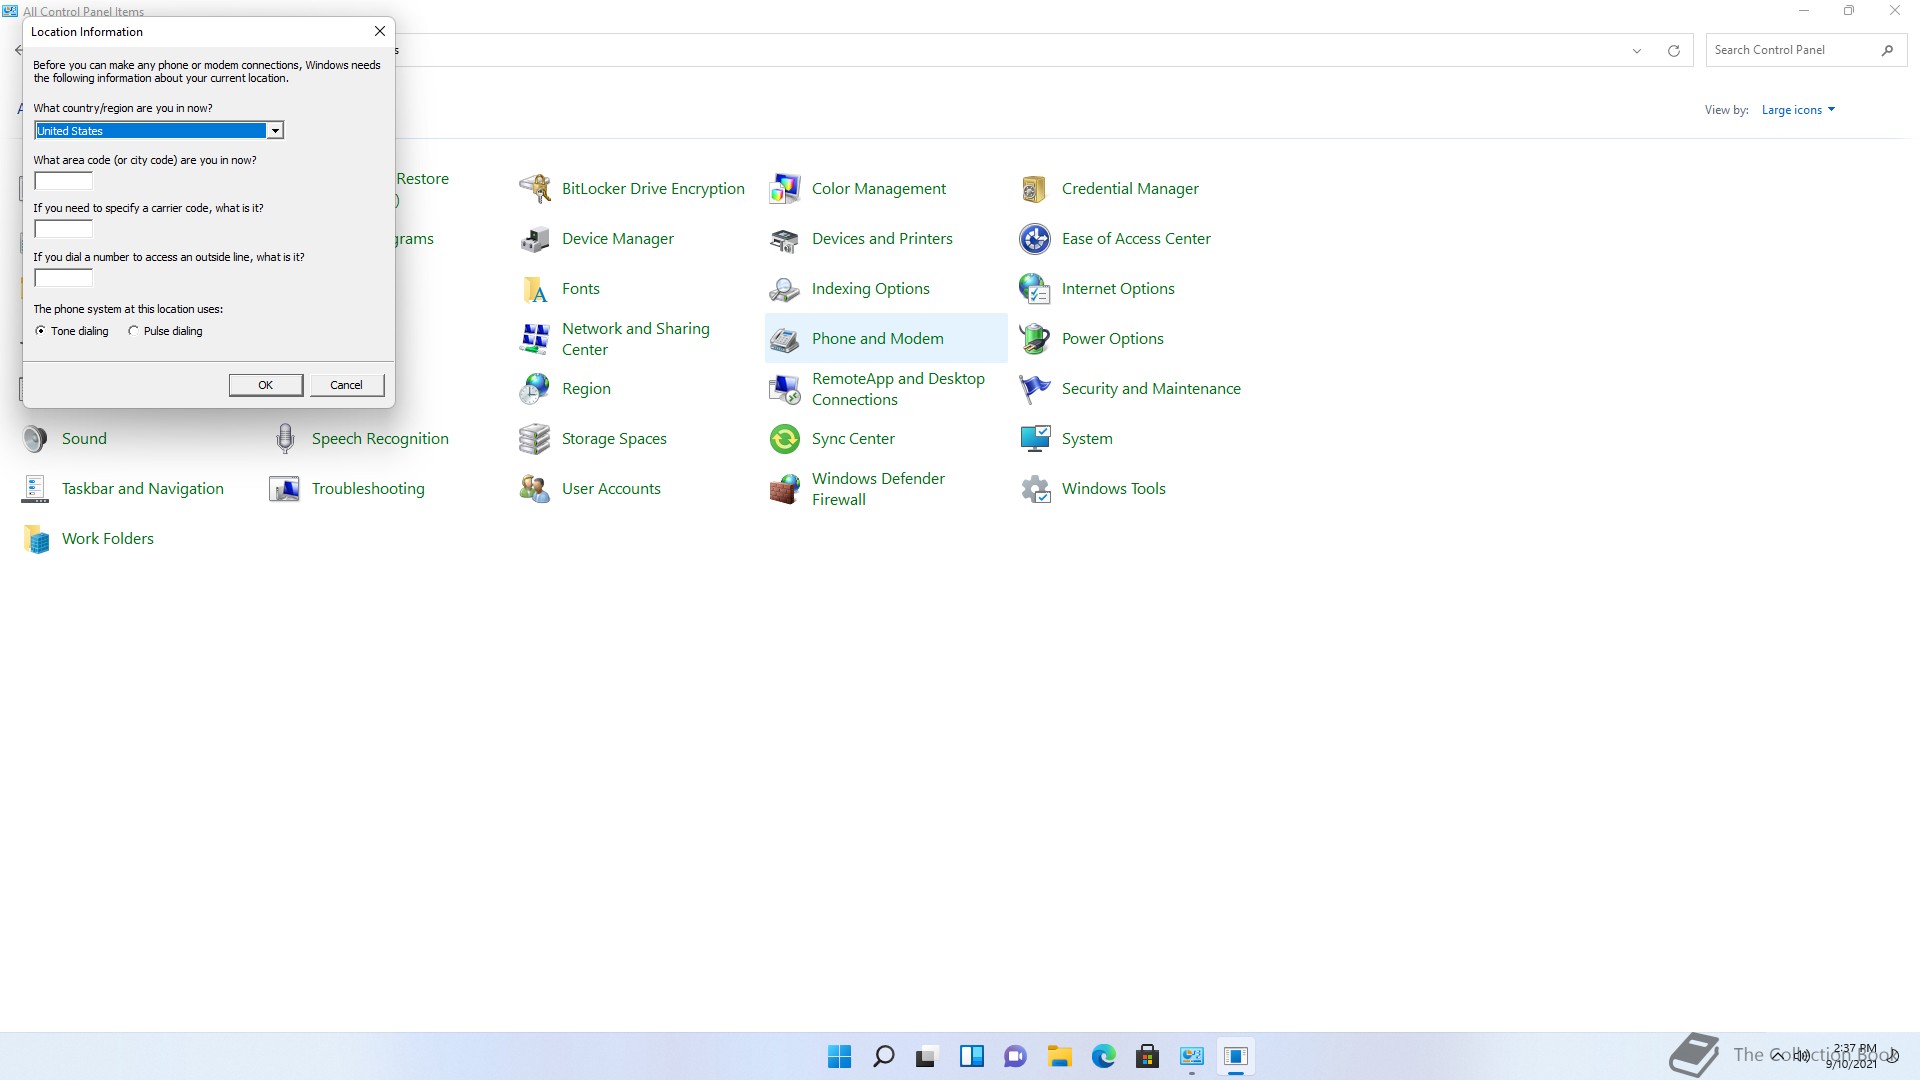
Task: Click the Speech Recognition link text
Action: (380, 438)
